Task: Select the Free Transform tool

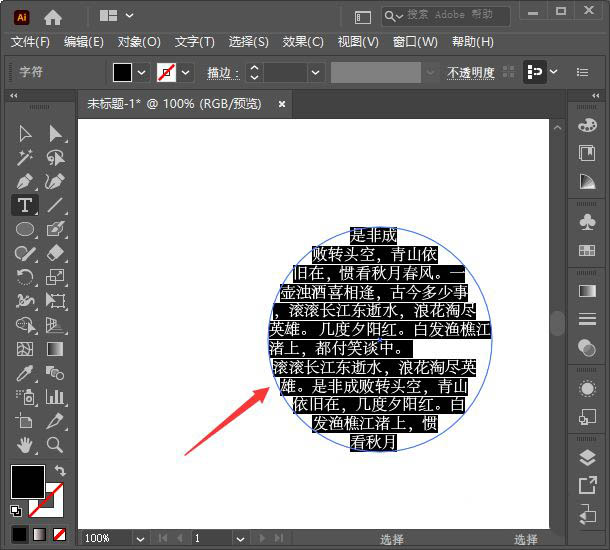Action: click(x=56, y=301)
